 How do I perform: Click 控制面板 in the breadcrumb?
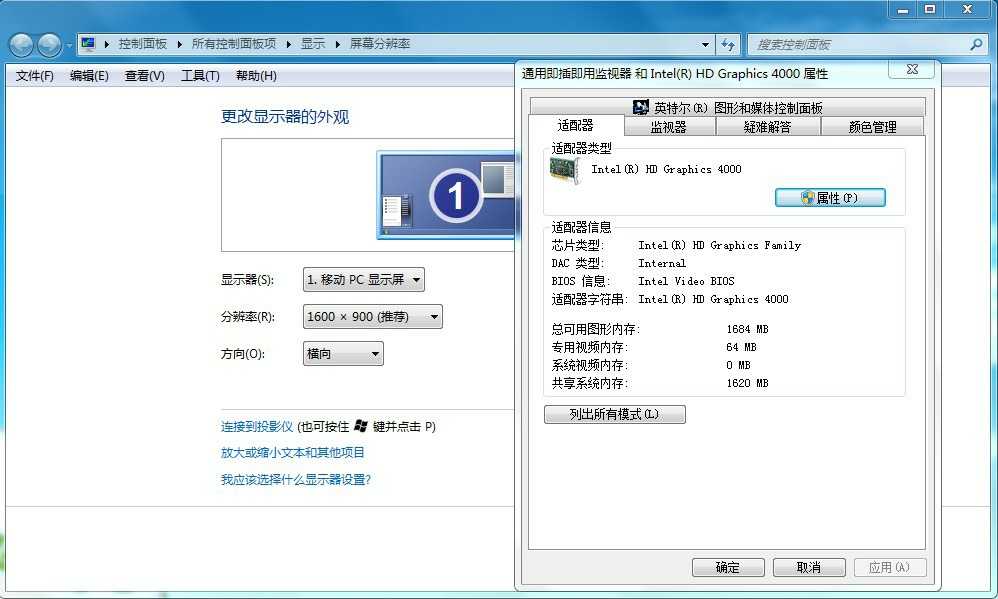[143, 44]
